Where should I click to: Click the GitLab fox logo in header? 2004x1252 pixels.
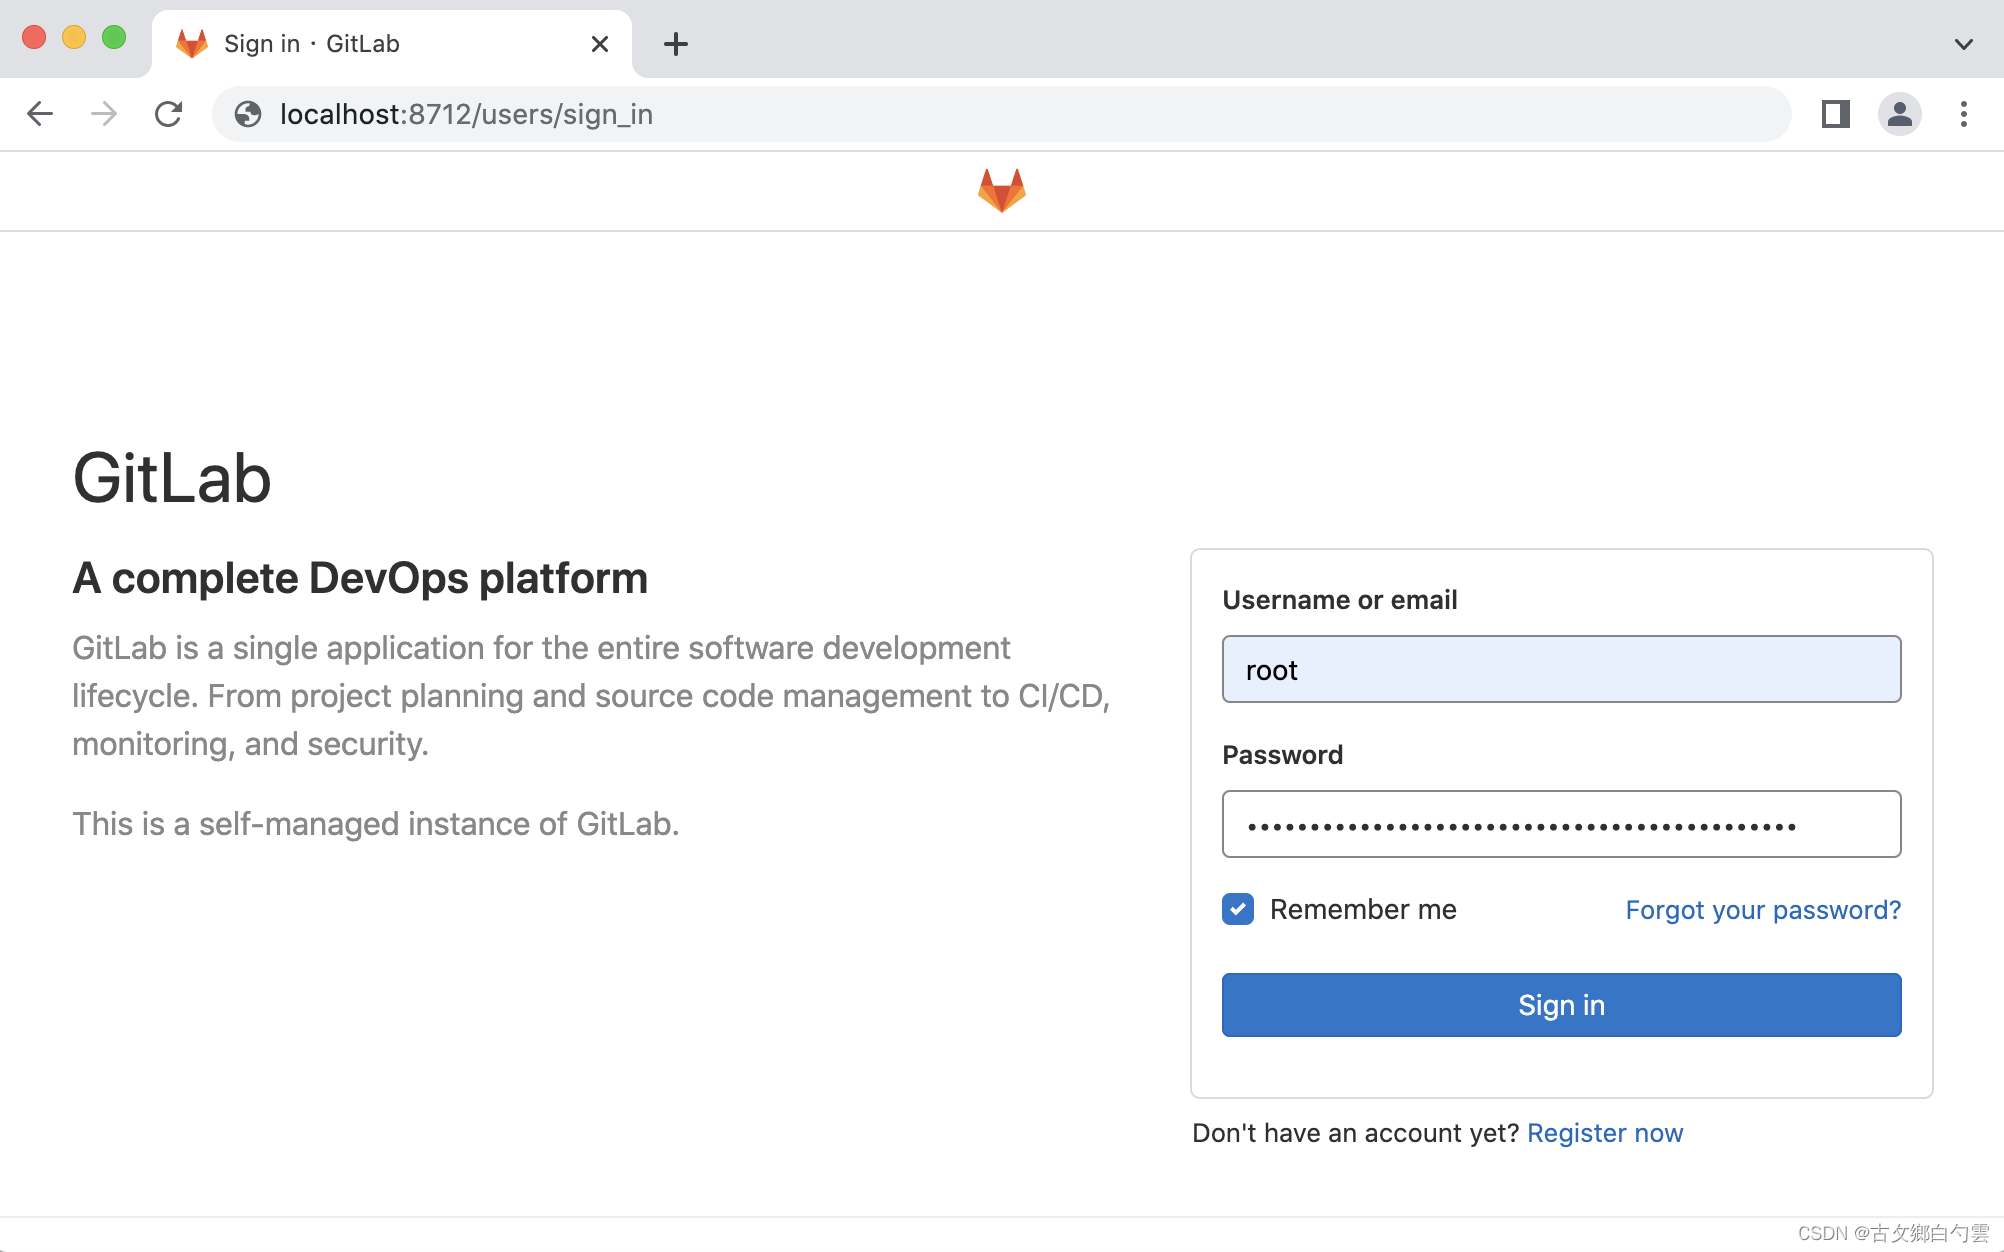click(1002, 190)
